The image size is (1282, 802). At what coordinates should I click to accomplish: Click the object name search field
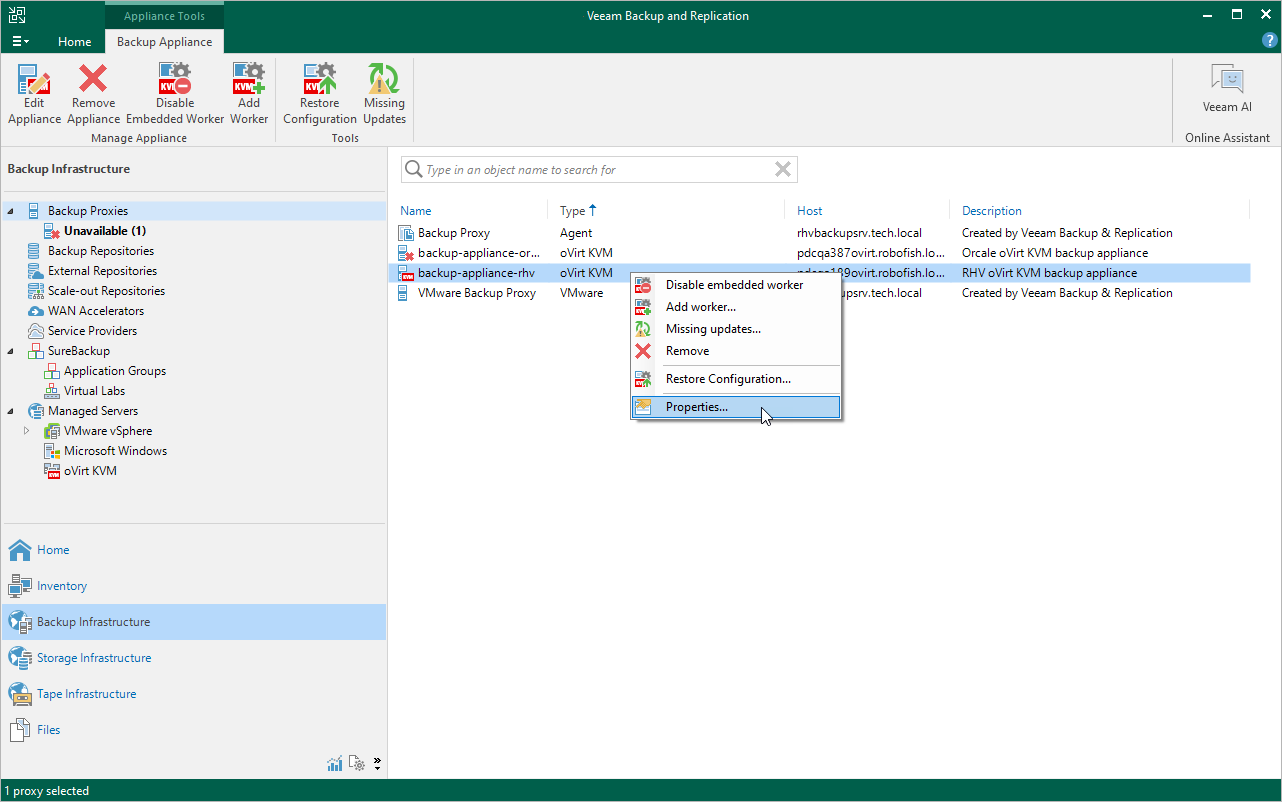click(598, 170)
